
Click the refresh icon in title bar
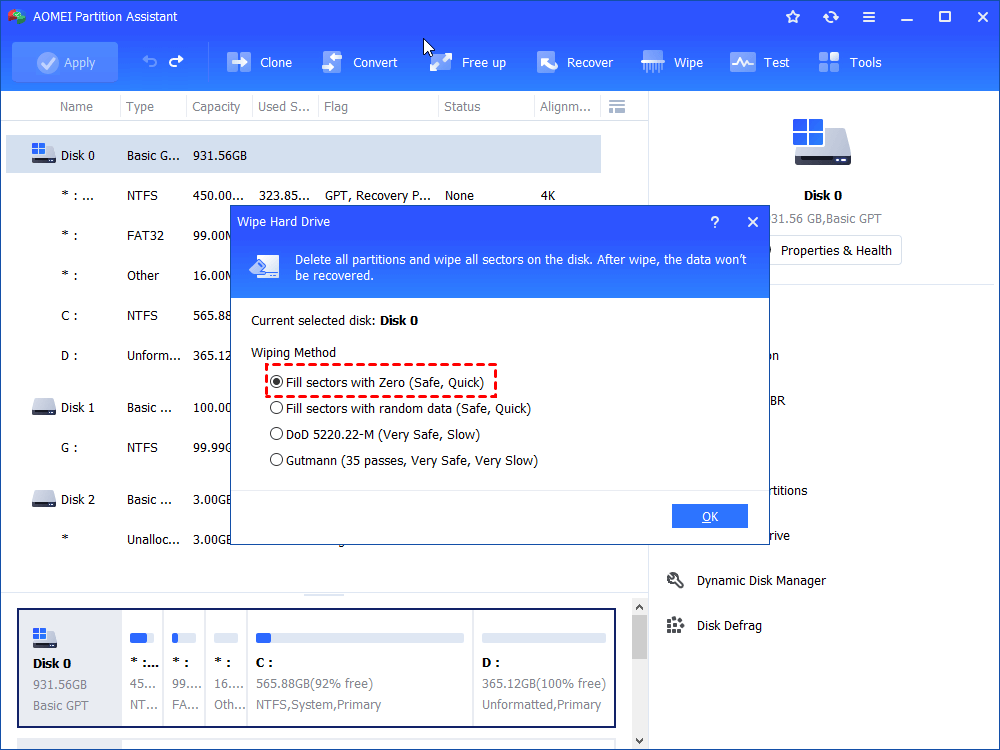(x=830, y=17)
